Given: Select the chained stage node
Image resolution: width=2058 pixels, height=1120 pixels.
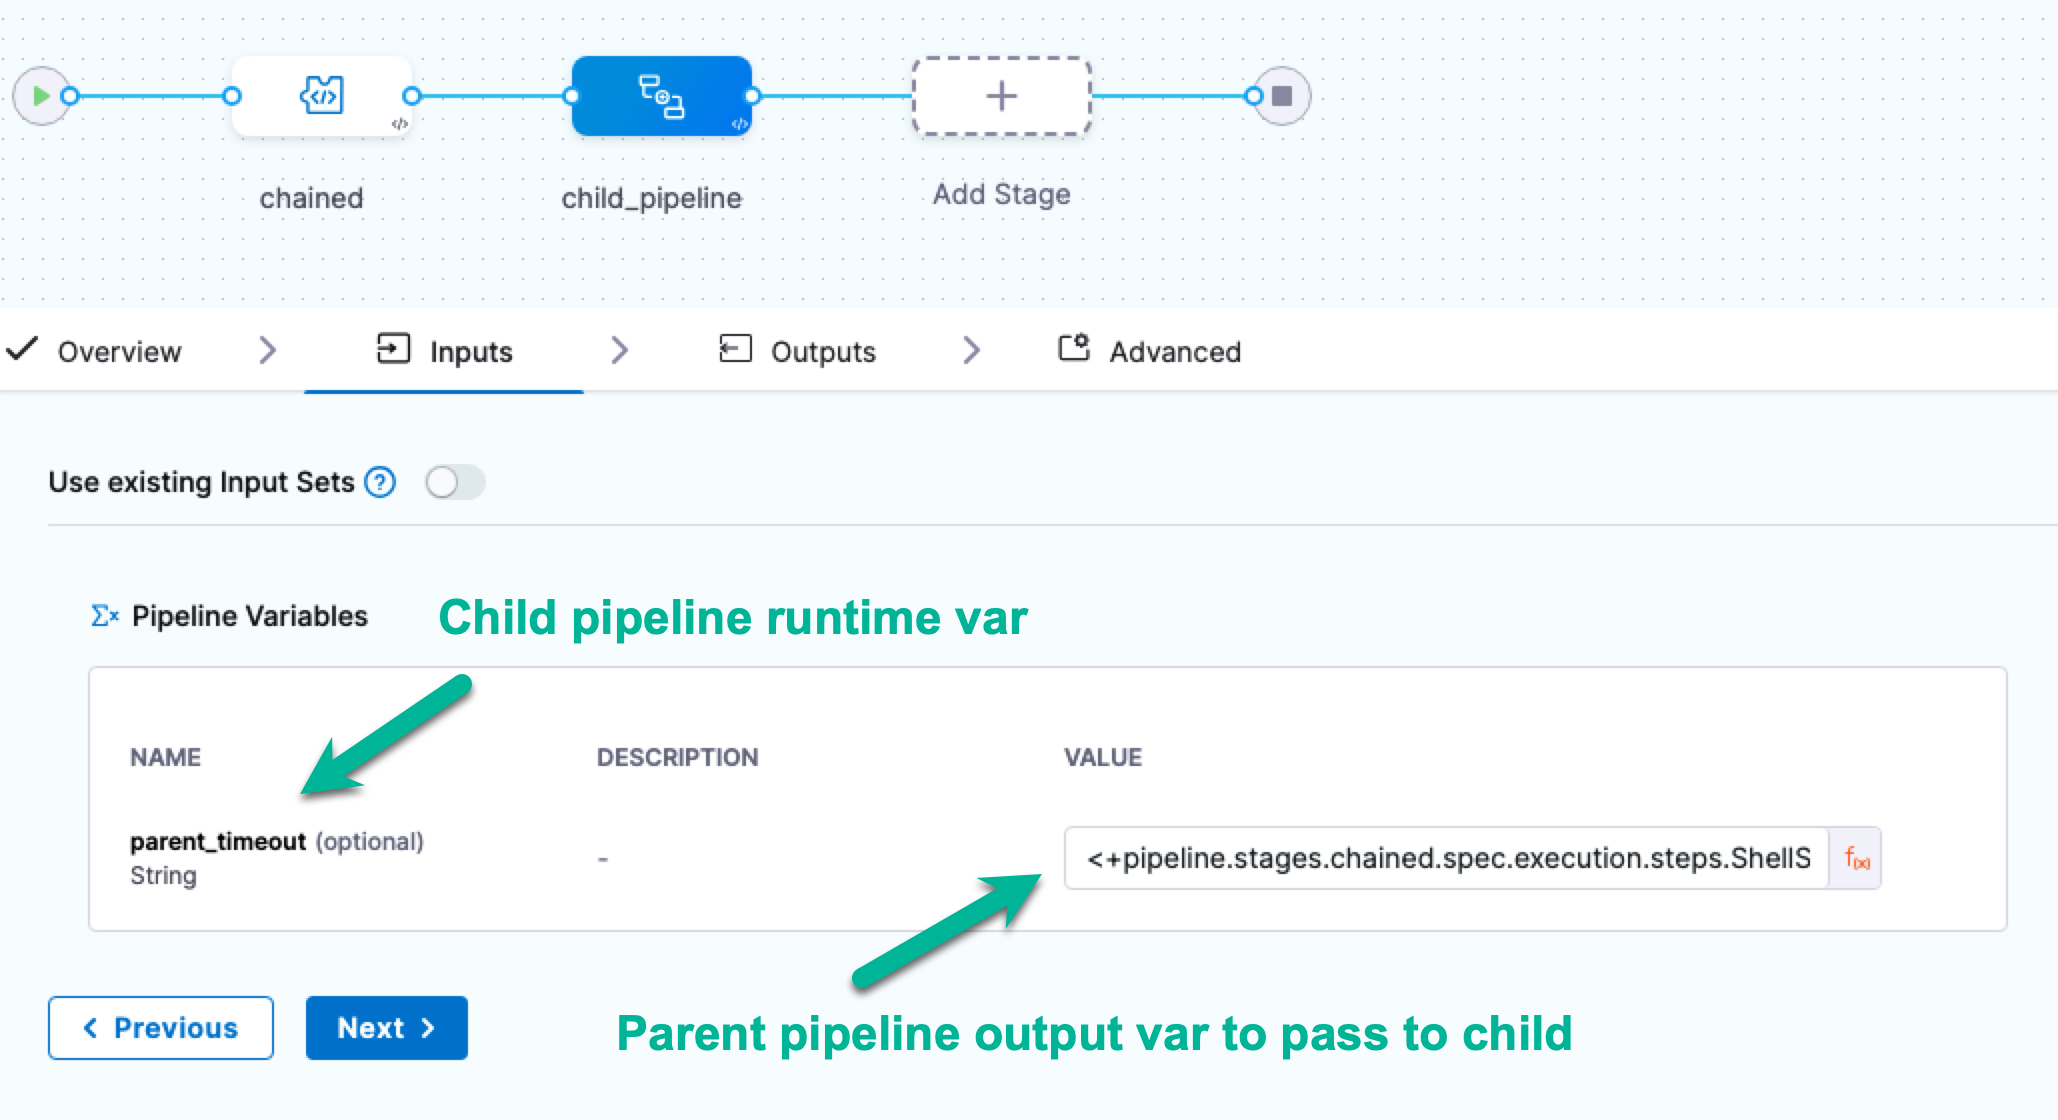Looking at the screenshot, I should point(321,96).
